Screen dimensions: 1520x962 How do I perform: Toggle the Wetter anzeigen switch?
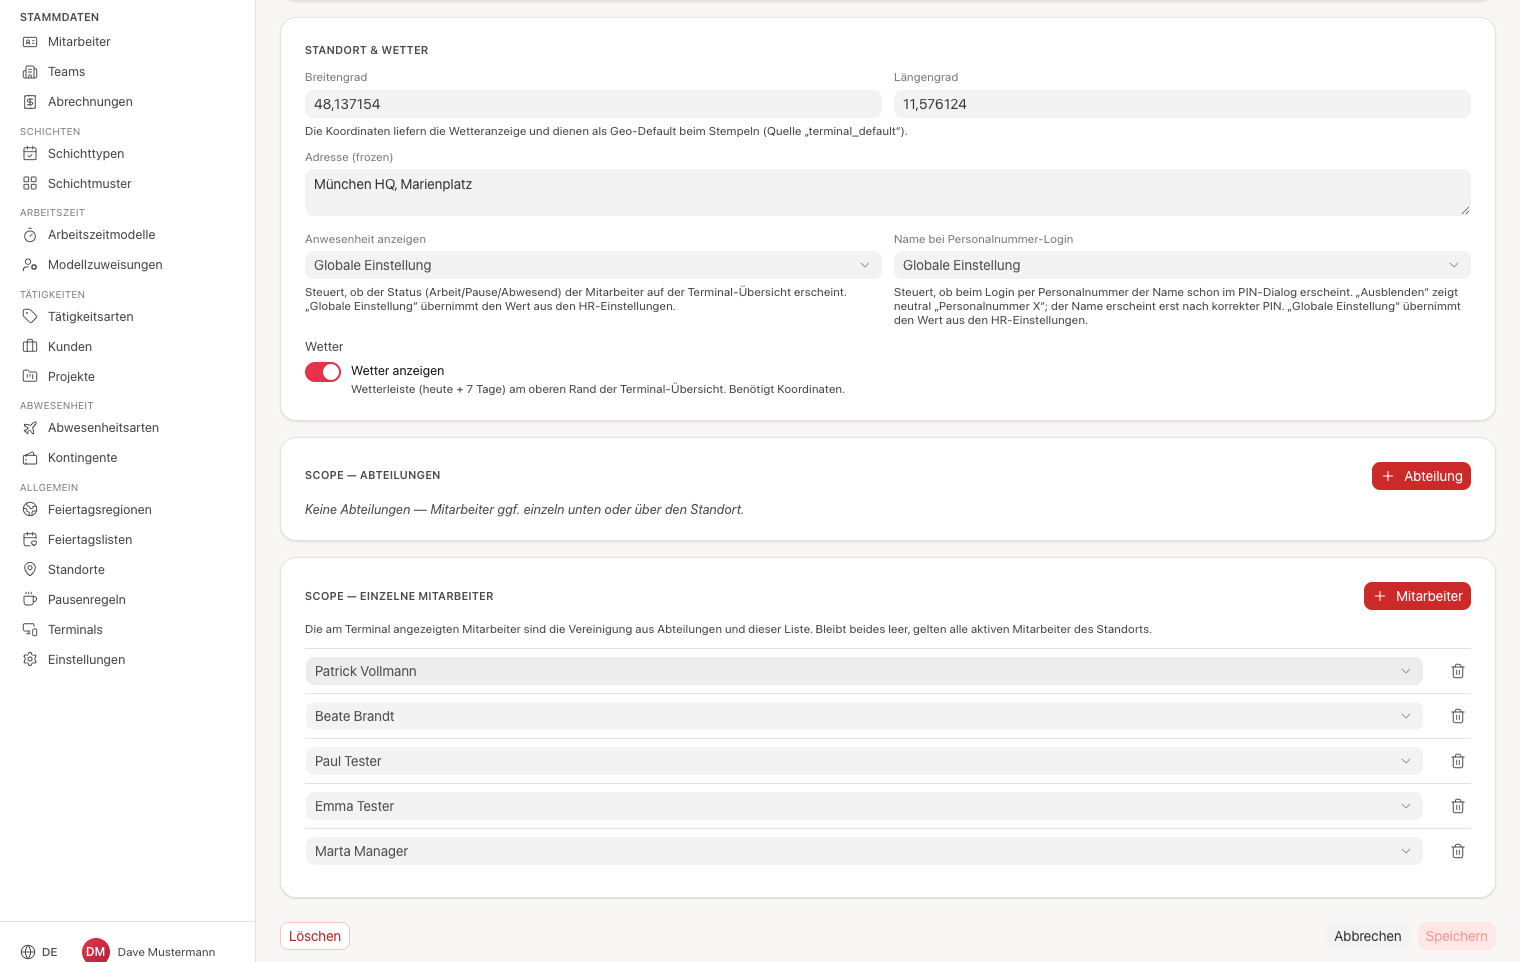(323, 372)
